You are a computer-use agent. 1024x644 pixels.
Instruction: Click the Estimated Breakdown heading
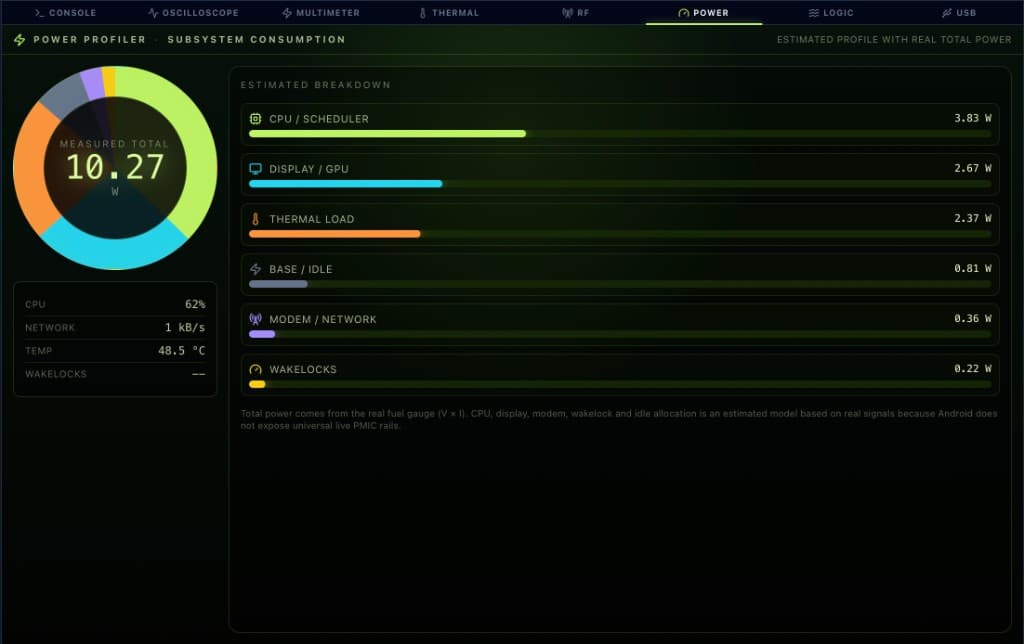(315, 85)
